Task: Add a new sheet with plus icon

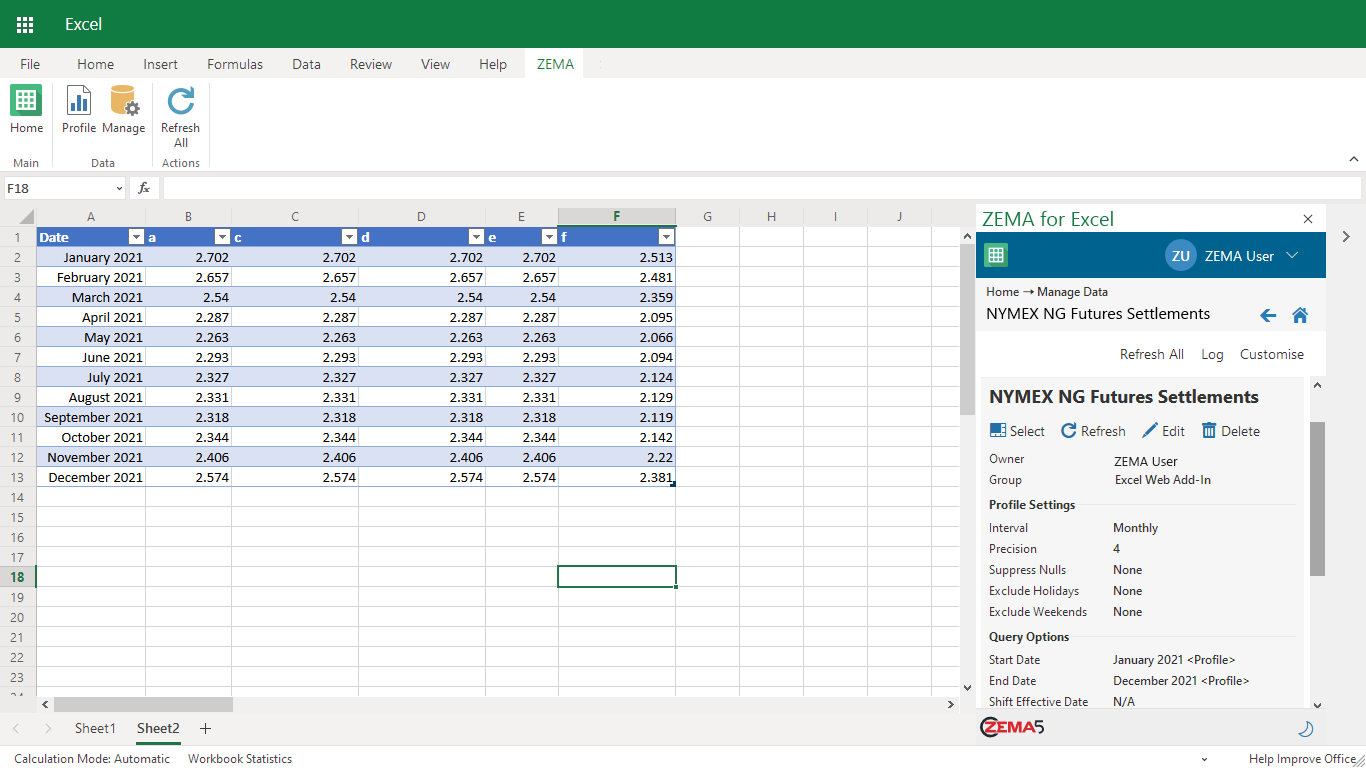Action: coord(206,728)
